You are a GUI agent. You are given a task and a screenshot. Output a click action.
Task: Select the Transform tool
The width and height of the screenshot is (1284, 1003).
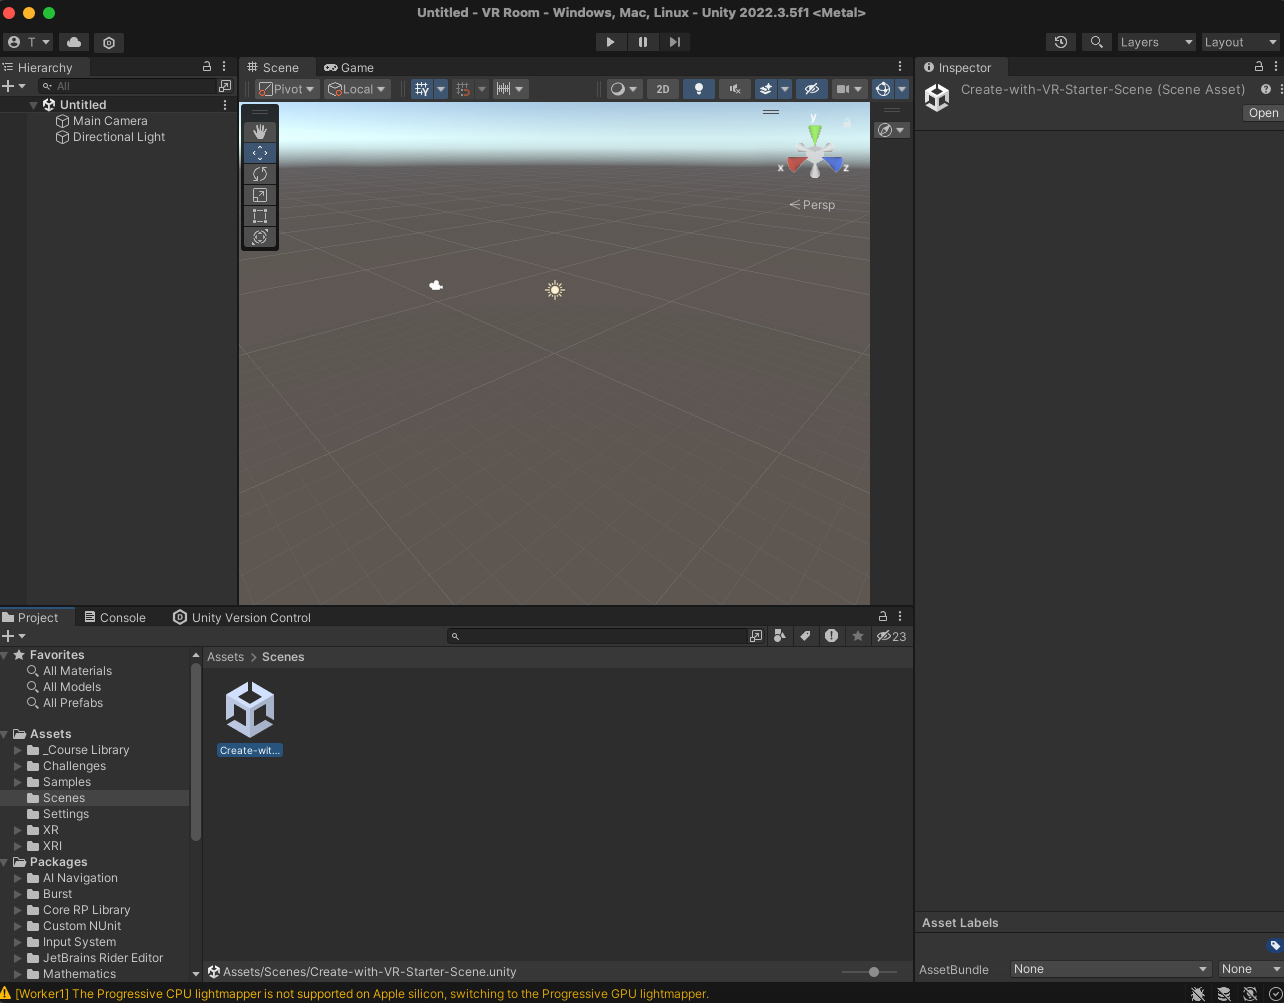(260, 237)
